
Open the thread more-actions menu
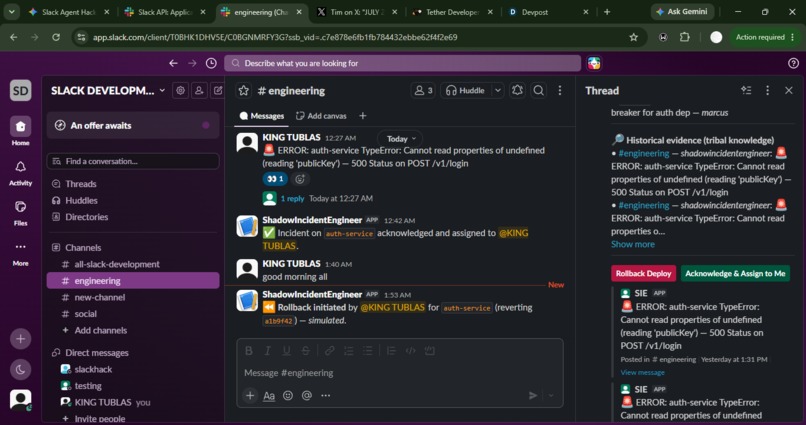767,90
